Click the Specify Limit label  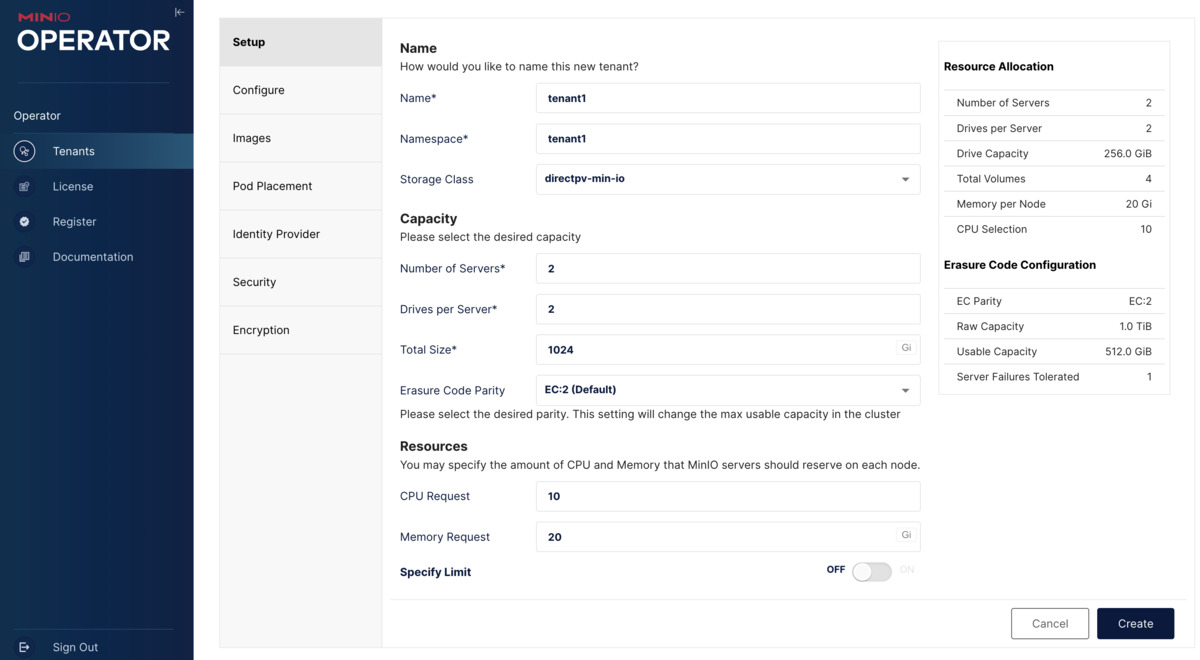pyautogui.click(x=435, y=572)
